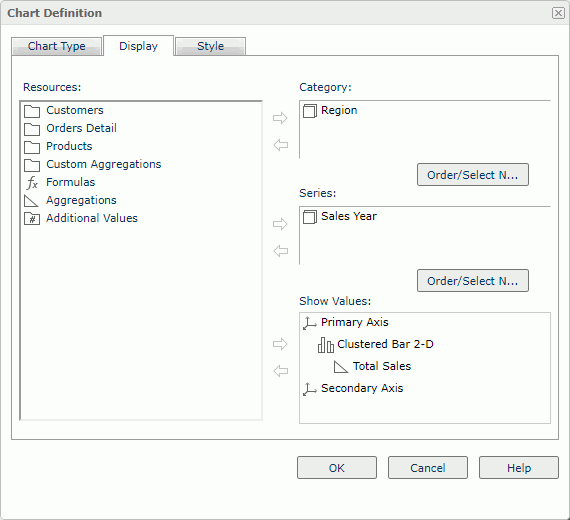Add resource to Category with right arrow
The width and height of the screenshot is (570, 520).
280,118
